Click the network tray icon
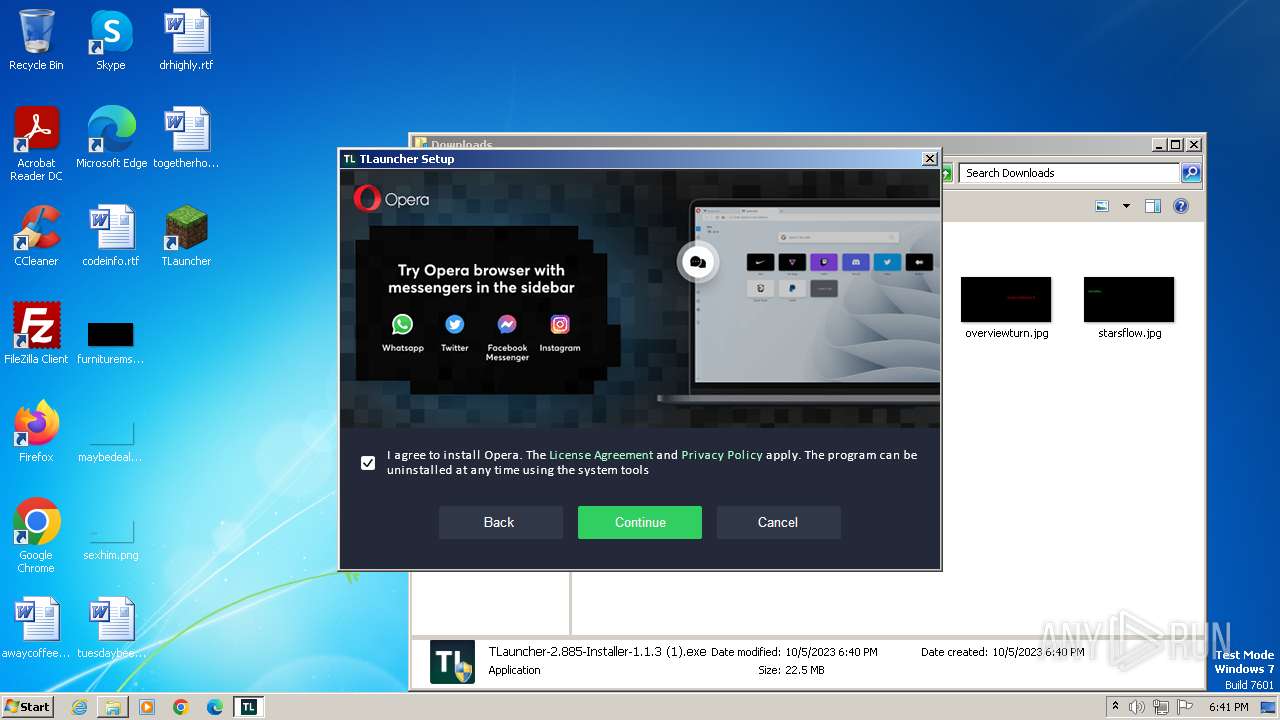1280x720 pixels. pyautogui.click(x=1161, y=707)
